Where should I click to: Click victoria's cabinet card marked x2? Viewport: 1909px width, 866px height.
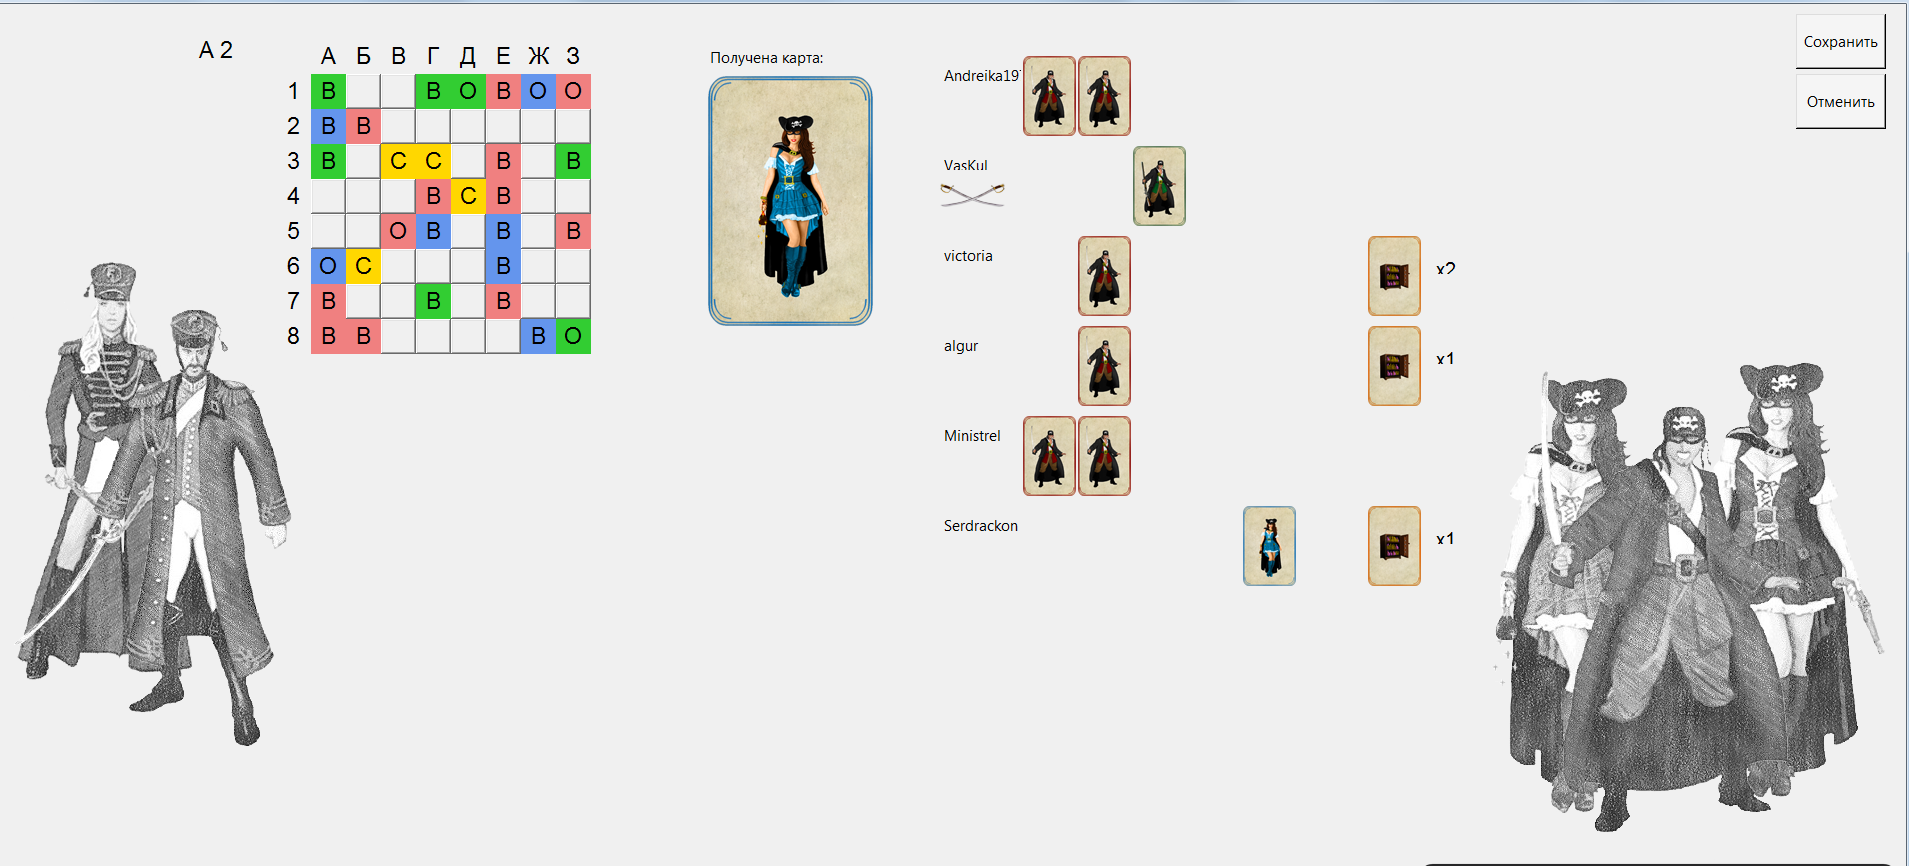coord(1394,276)
